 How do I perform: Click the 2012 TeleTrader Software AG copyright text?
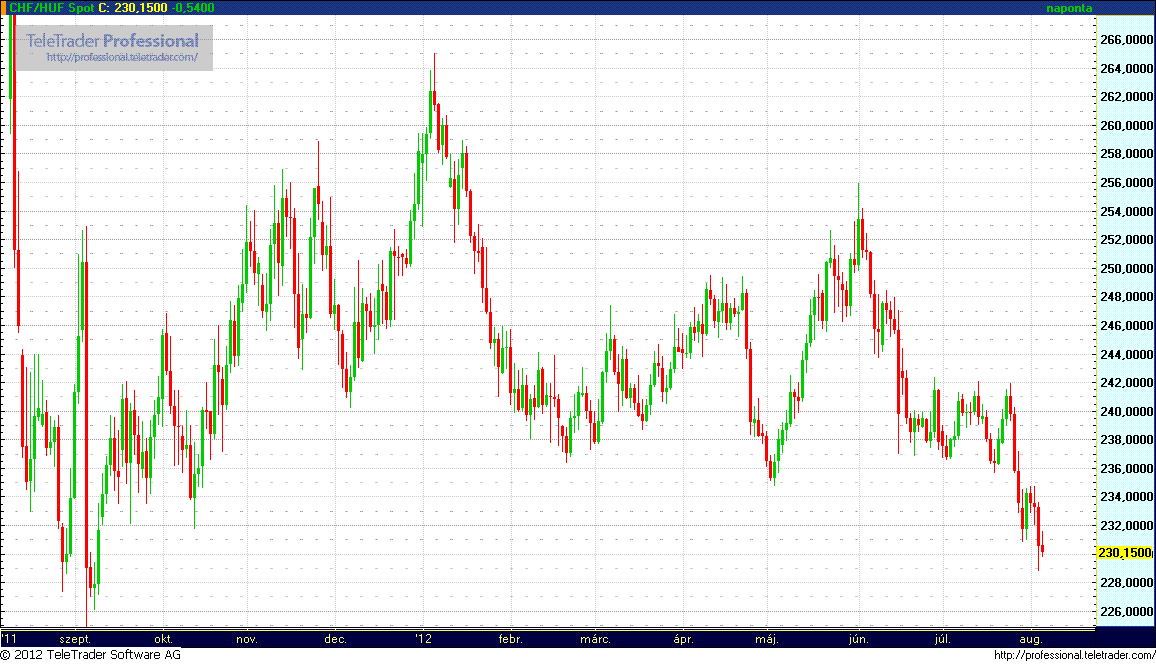click(x=91, y=655)
